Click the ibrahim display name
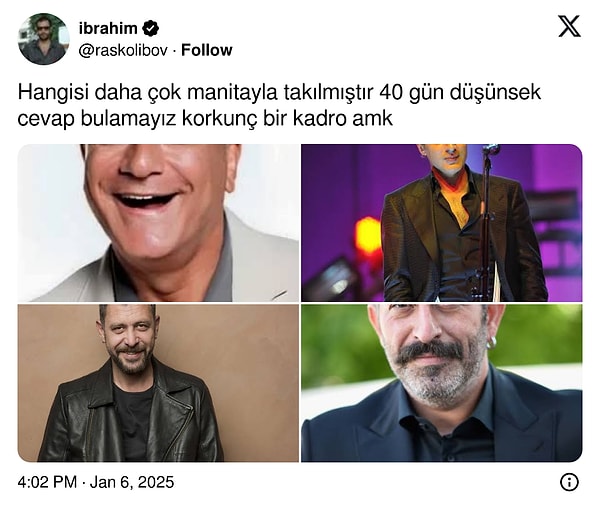The image size is (600, 512). pos(108,28)
